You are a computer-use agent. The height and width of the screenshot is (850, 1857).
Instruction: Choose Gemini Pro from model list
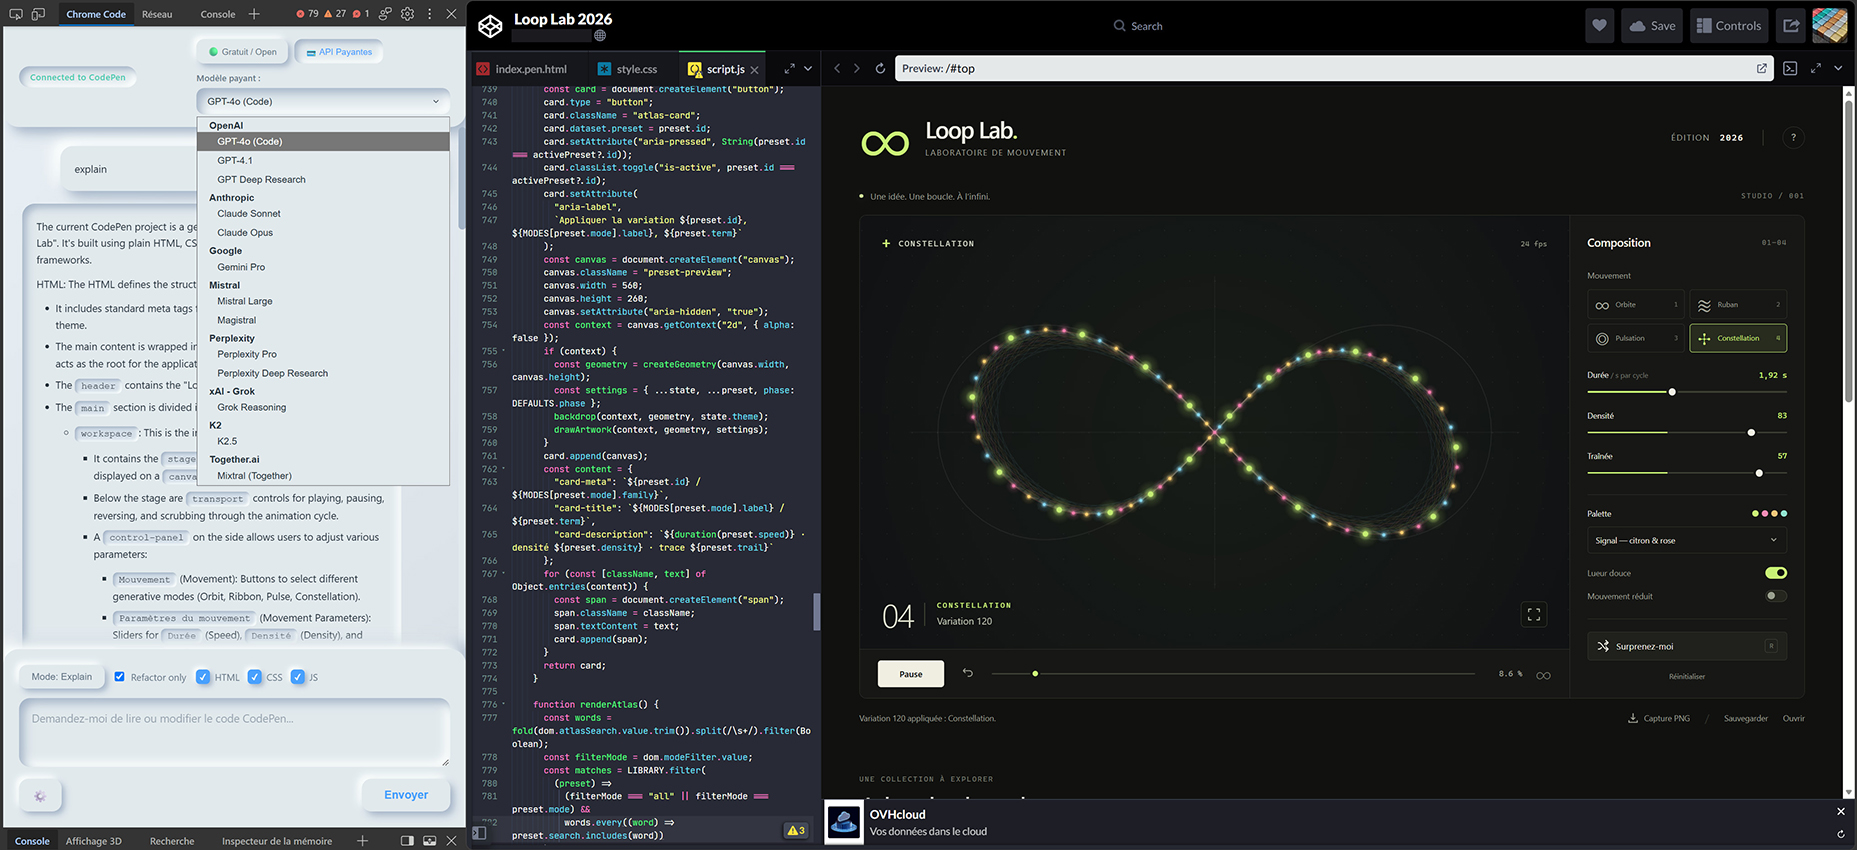coord(323,267)
